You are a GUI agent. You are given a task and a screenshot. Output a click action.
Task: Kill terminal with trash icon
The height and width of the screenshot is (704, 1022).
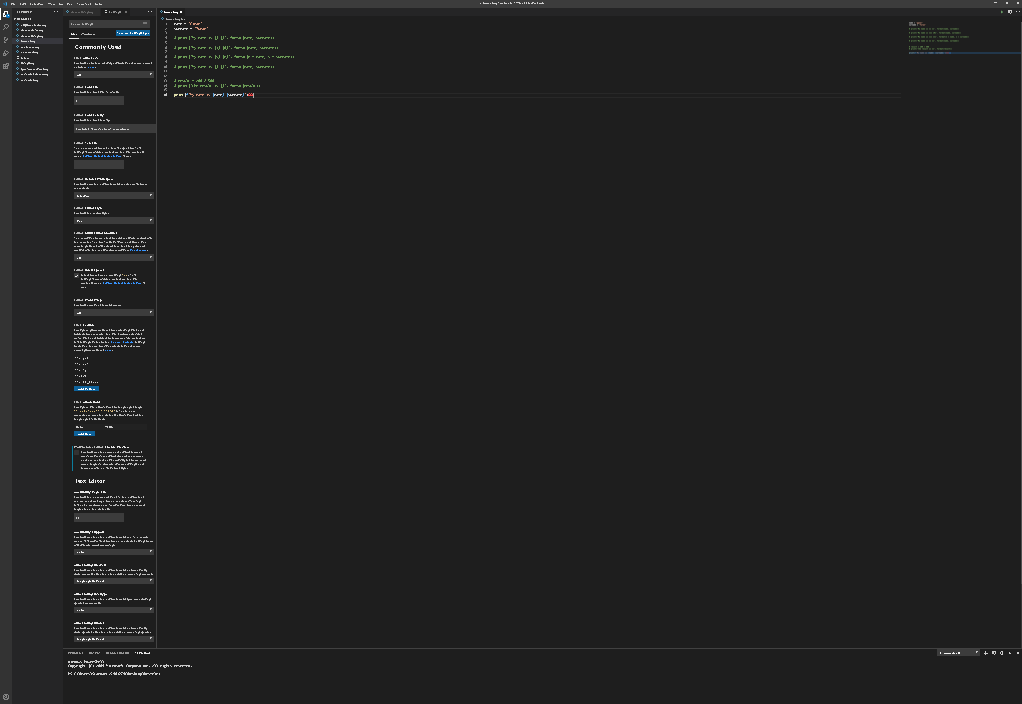[1002, 653]
